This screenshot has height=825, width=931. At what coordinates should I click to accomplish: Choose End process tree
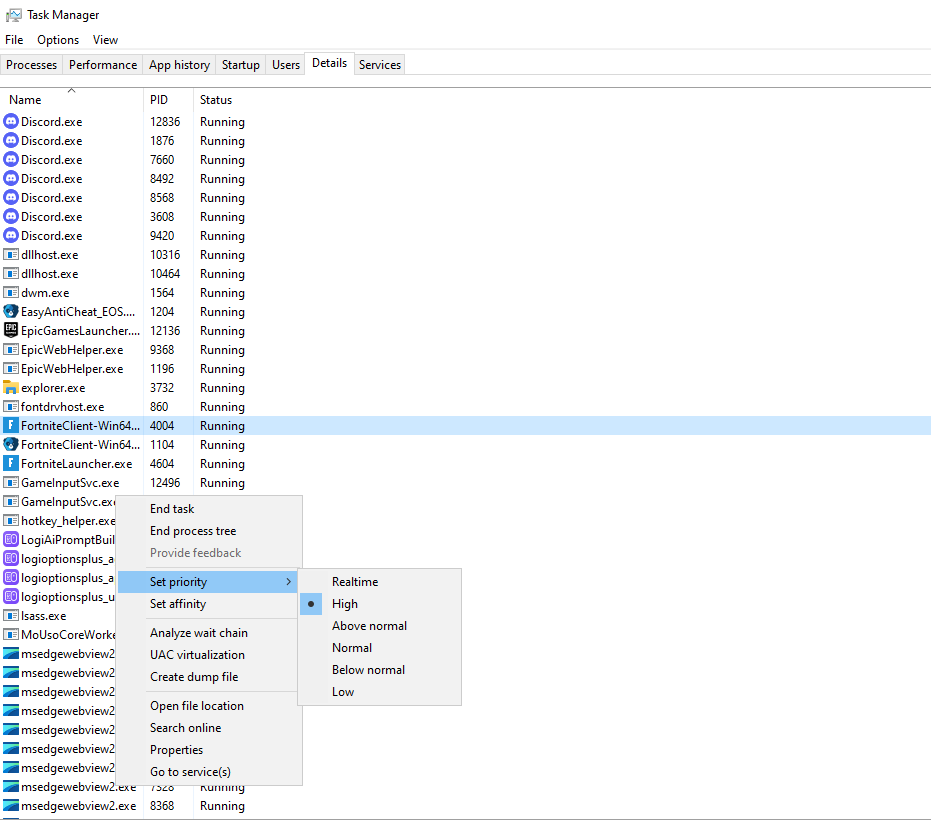[x=210, y=531]
